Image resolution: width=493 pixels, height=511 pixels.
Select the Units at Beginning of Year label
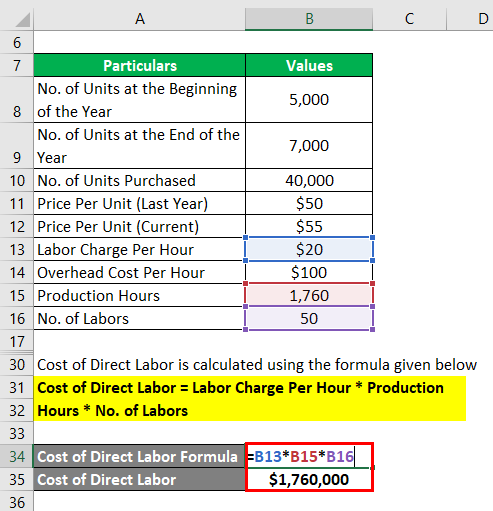pyautogui.click(x=140, y=100)
